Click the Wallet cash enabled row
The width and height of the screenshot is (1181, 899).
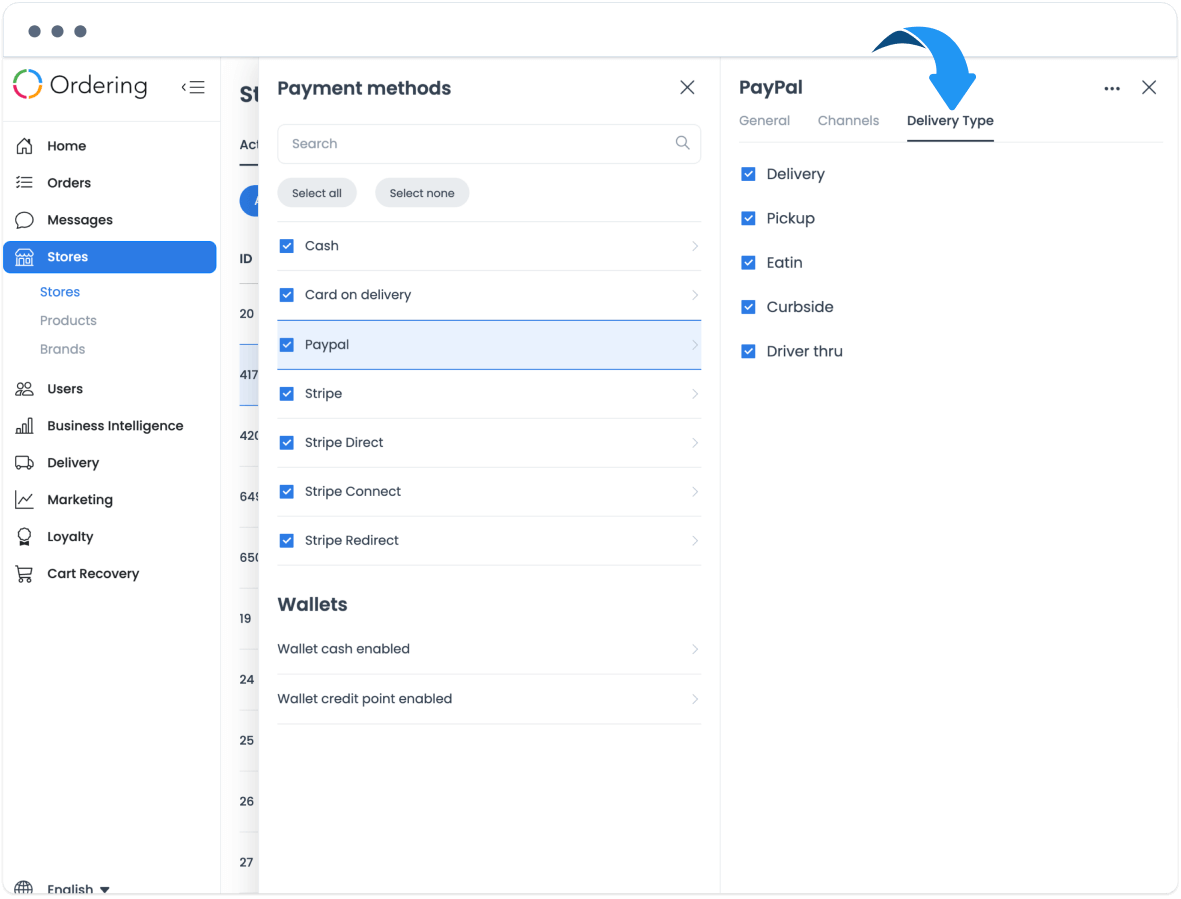click(x=489, y=649)
